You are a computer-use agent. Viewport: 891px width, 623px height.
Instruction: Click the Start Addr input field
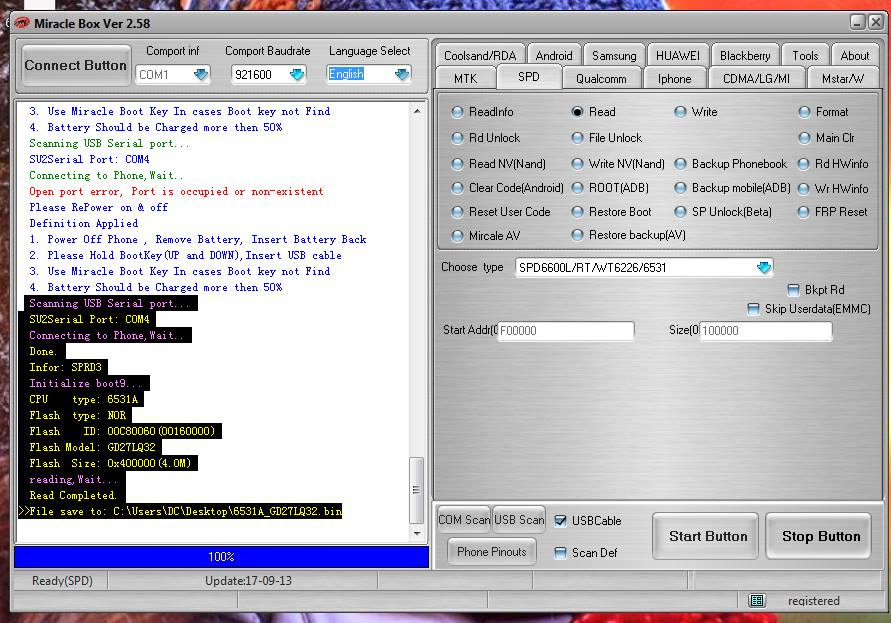click(565, 331)
